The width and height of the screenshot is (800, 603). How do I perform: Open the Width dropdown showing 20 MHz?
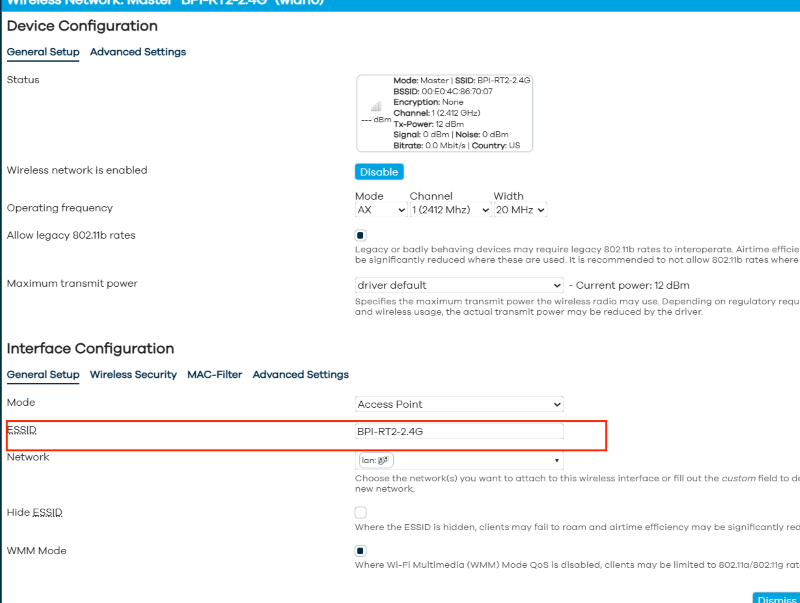coord(520,210)
